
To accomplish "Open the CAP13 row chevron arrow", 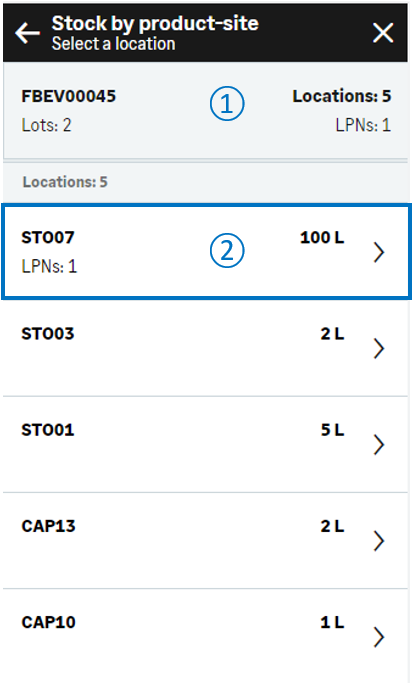I will click(x=379, y=541).
